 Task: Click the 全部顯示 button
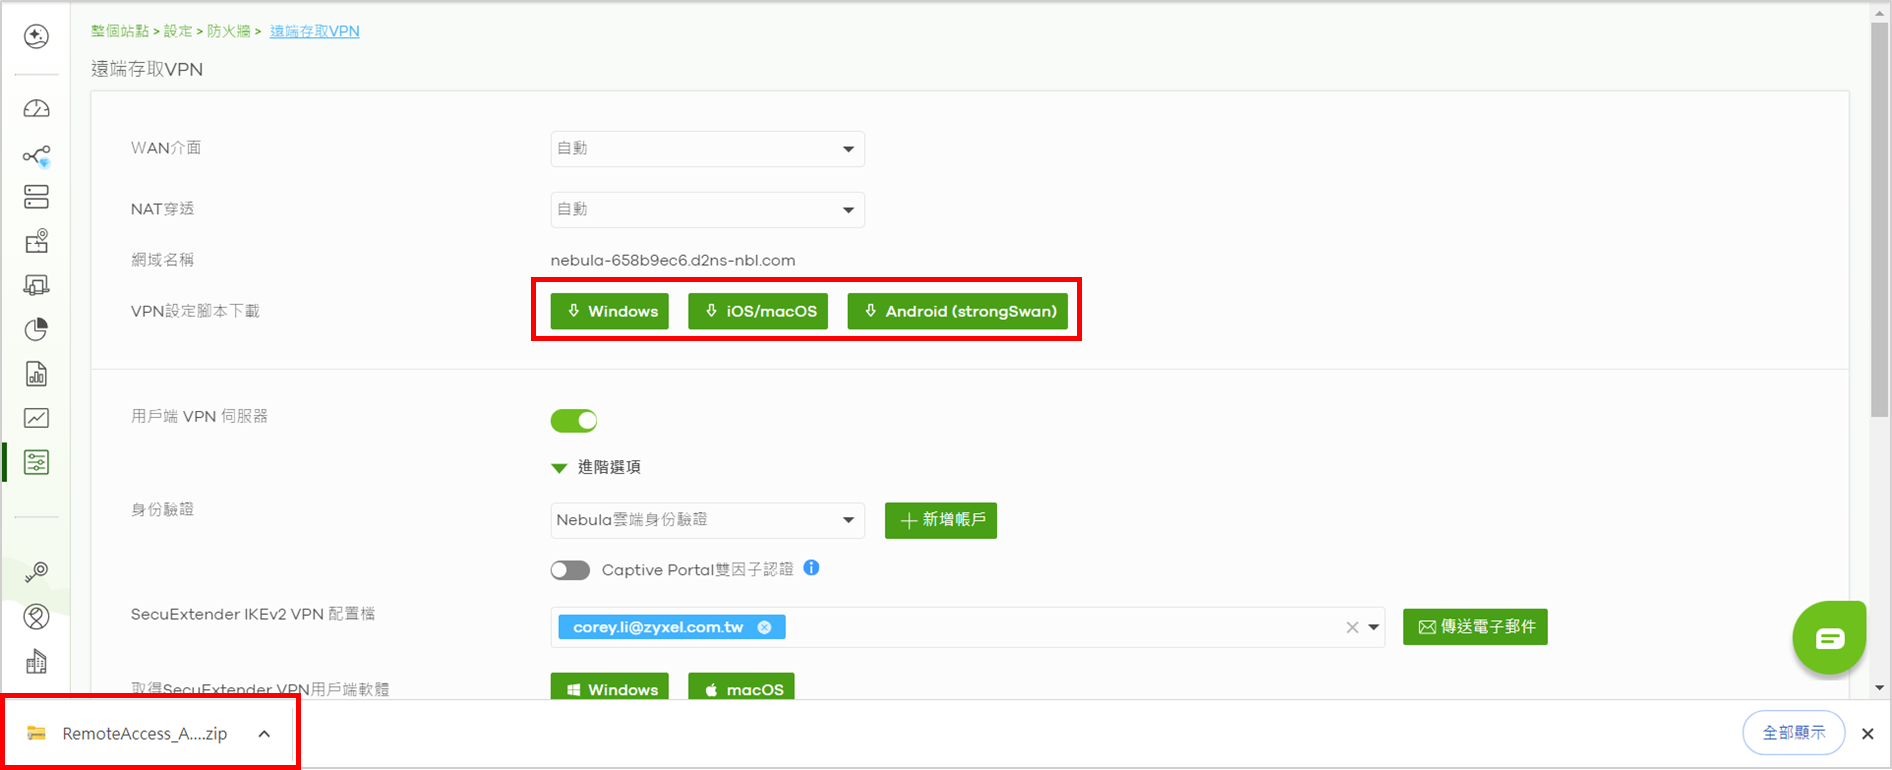[x=1794, y=733]
